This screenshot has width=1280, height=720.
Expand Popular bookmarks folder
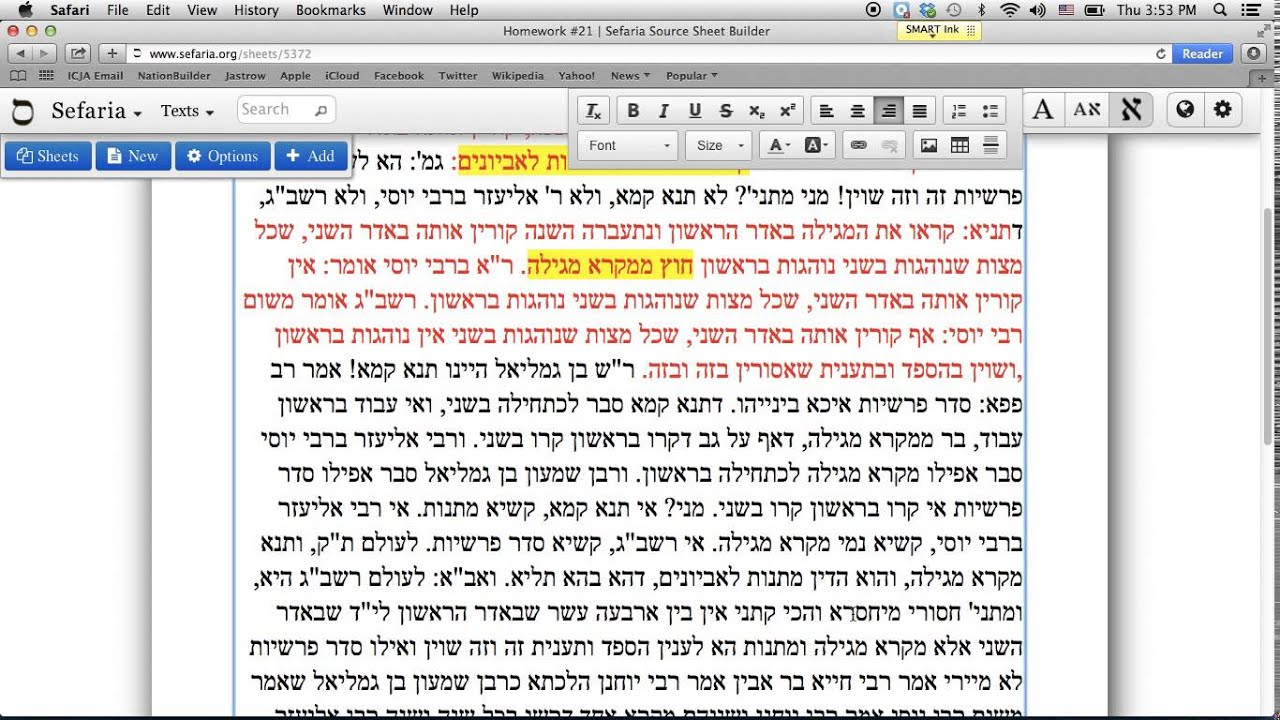(692, 76)
